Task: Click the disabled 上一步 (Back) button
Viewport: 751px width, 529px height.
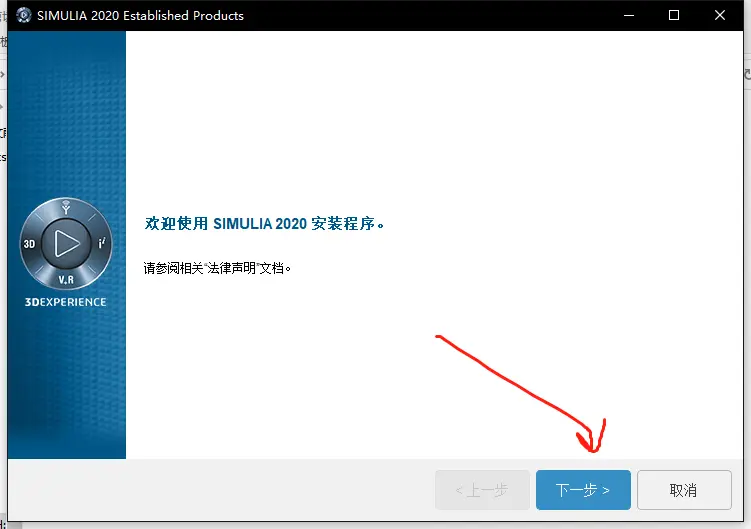Action: tap(482, 490)
